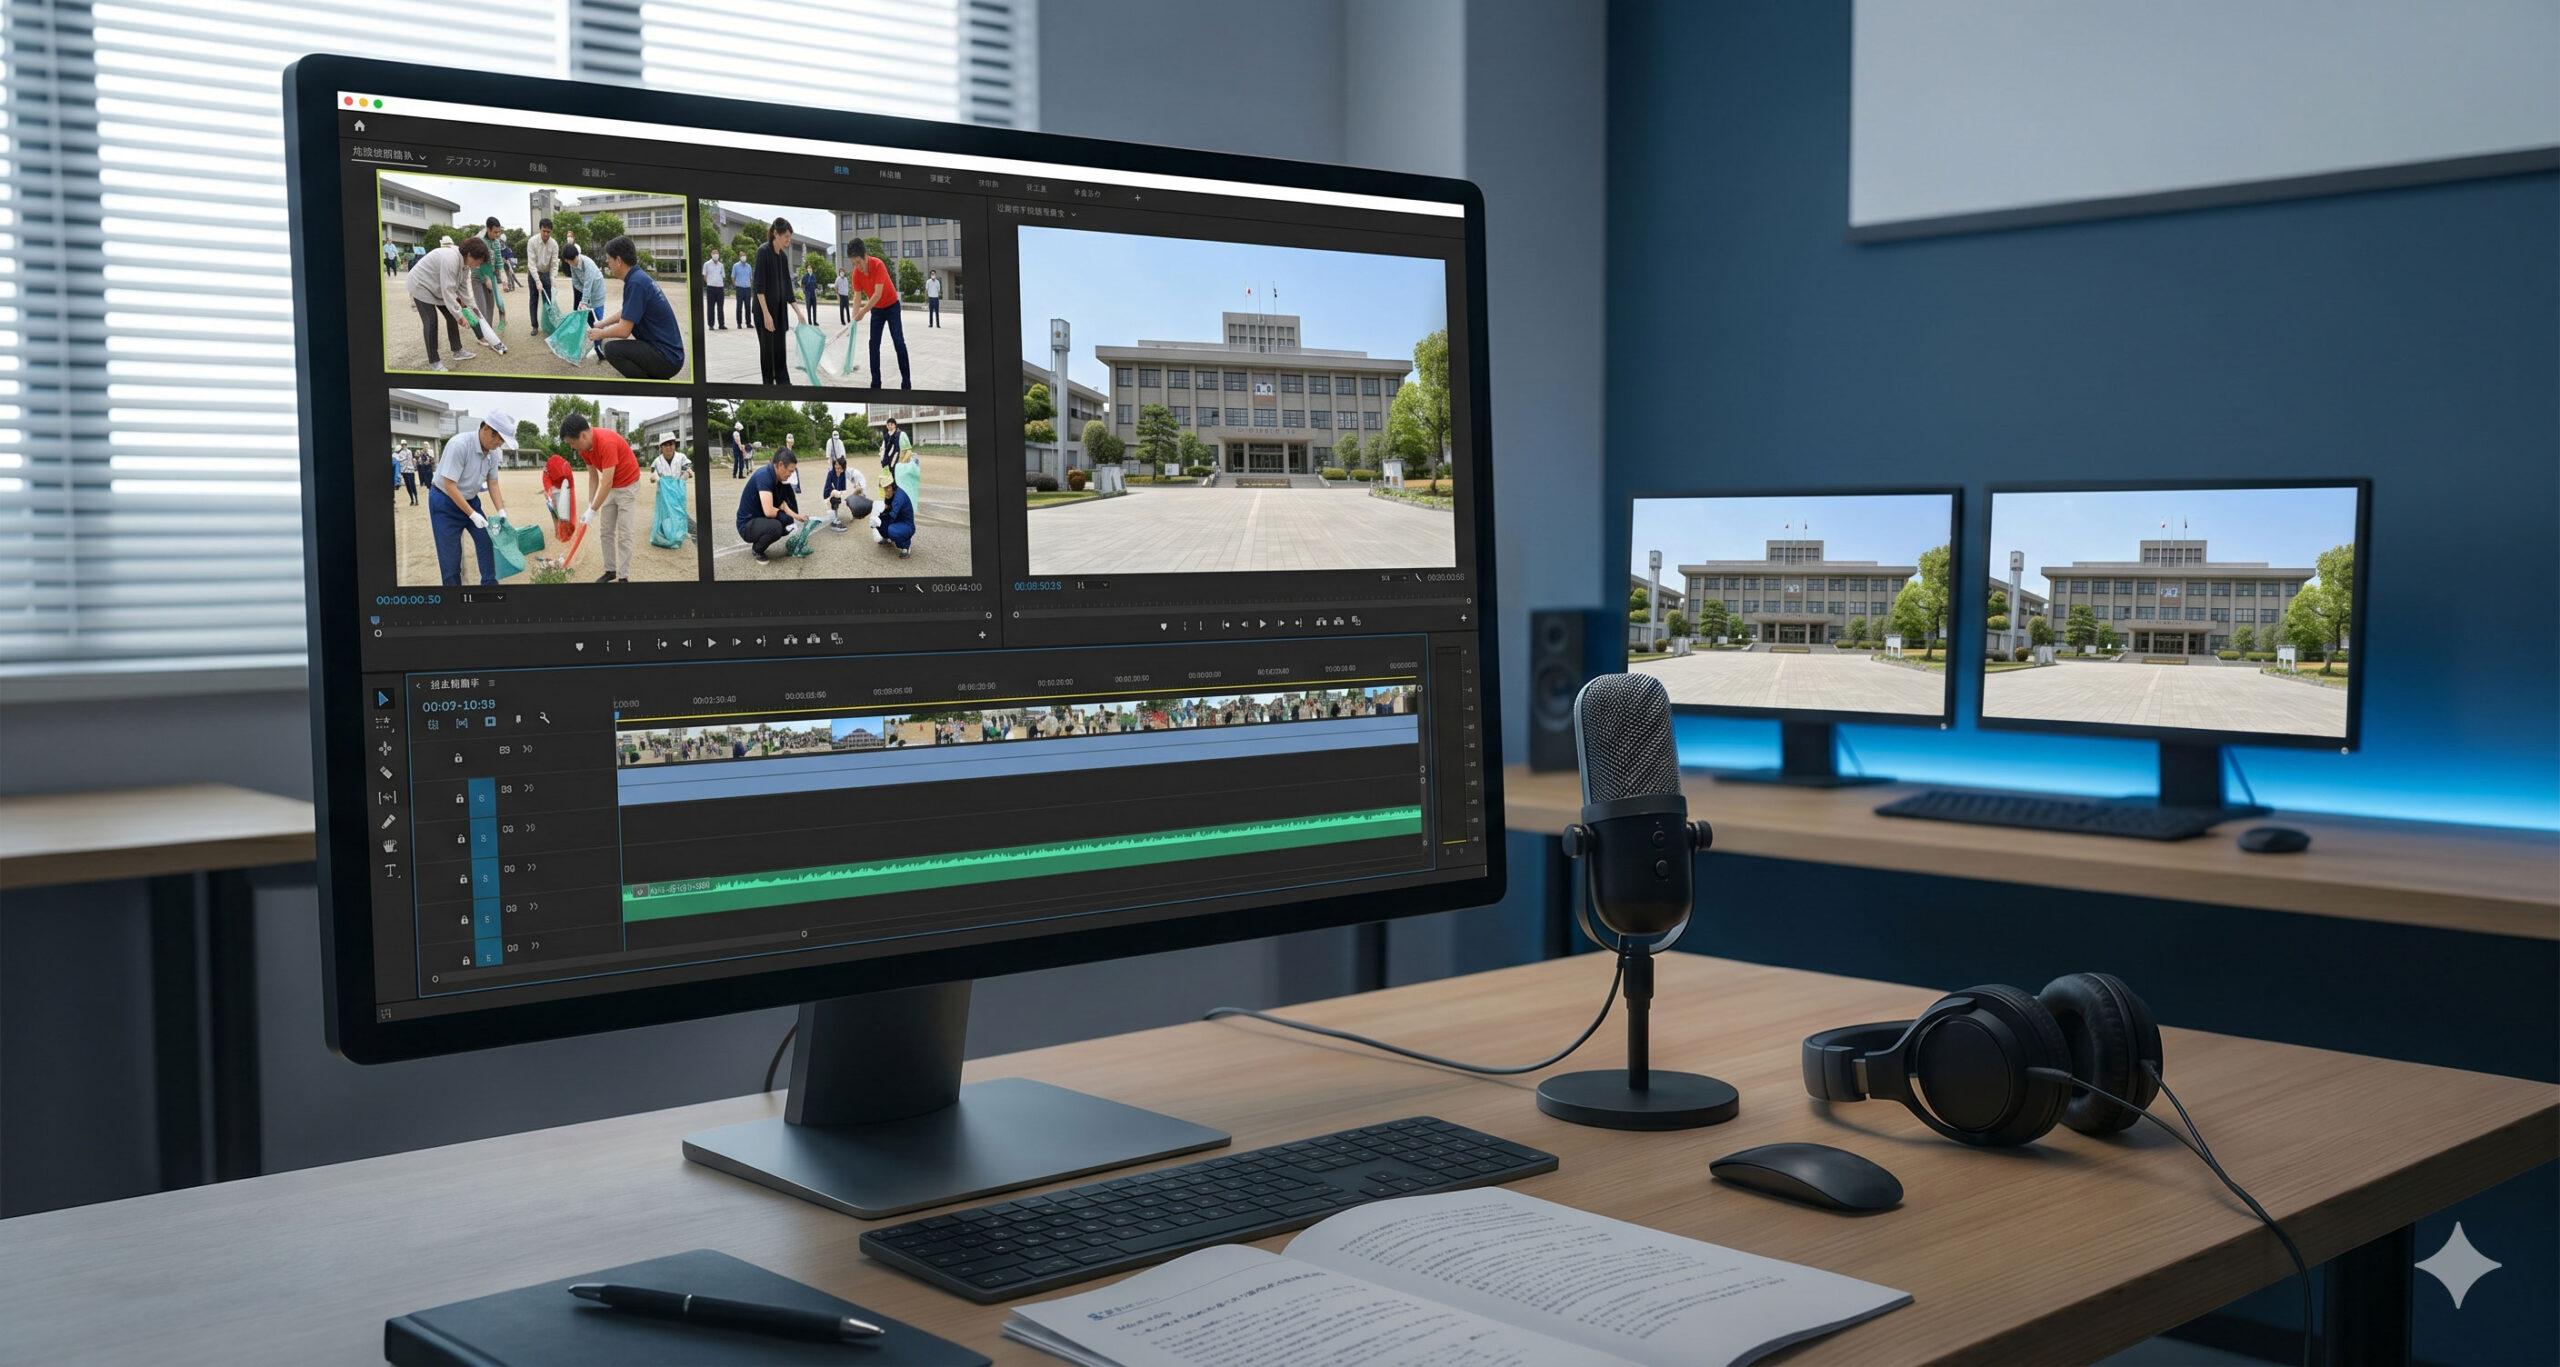This screenshot has height=1367, width=2560.
Task: Select the Pen tool in toolbar
Action: [x=388, y=821]
